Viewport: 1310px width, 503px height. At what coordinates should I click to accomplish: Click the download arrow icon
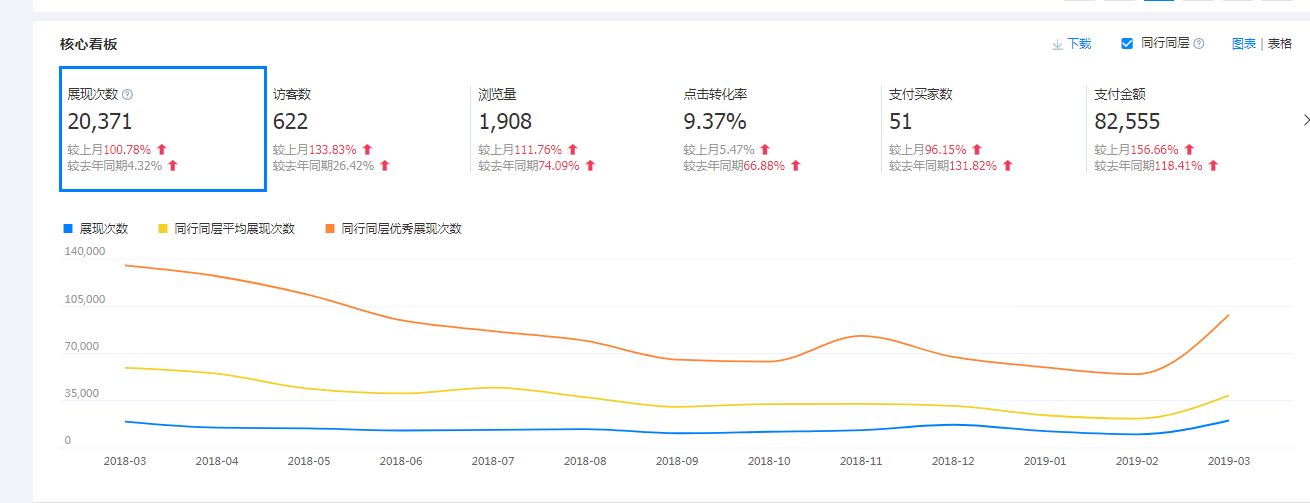1057,44
